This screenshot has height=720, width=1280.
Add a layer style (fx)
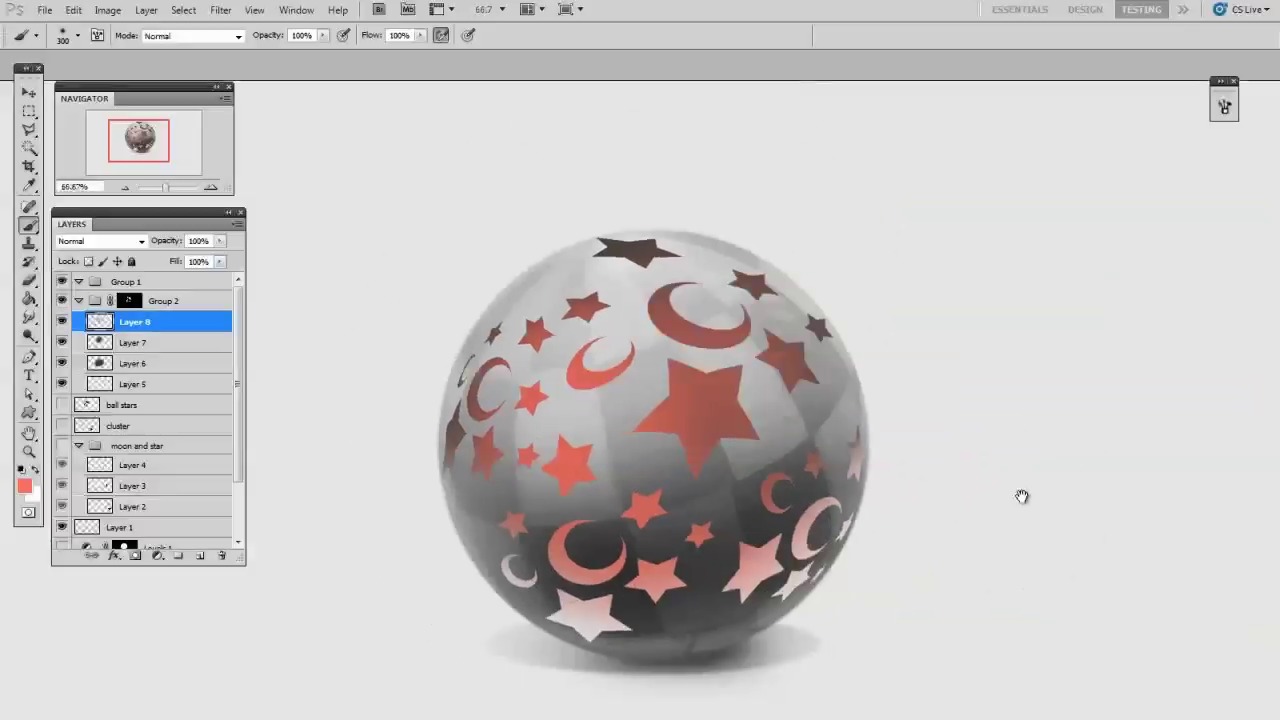114,556
